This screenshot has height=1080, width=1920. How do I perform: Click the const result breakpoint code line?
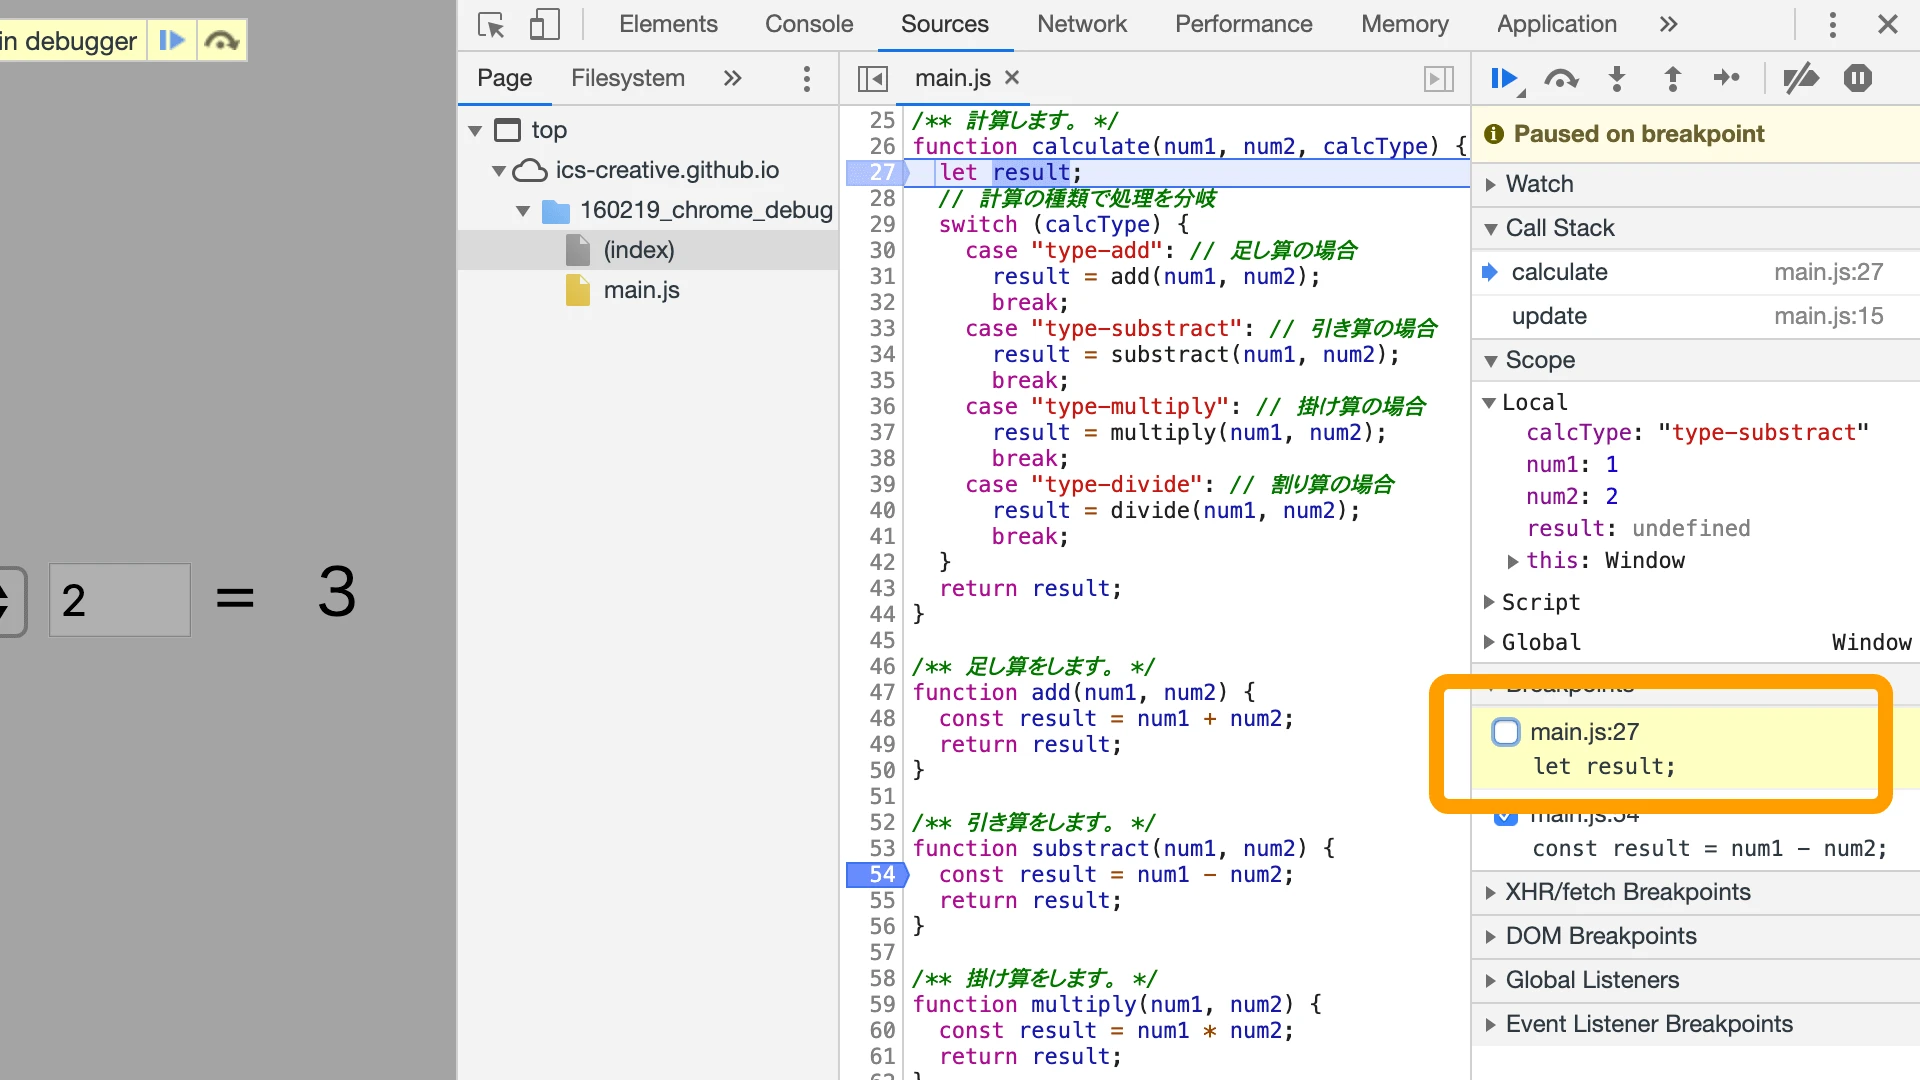coord(1710,849)
